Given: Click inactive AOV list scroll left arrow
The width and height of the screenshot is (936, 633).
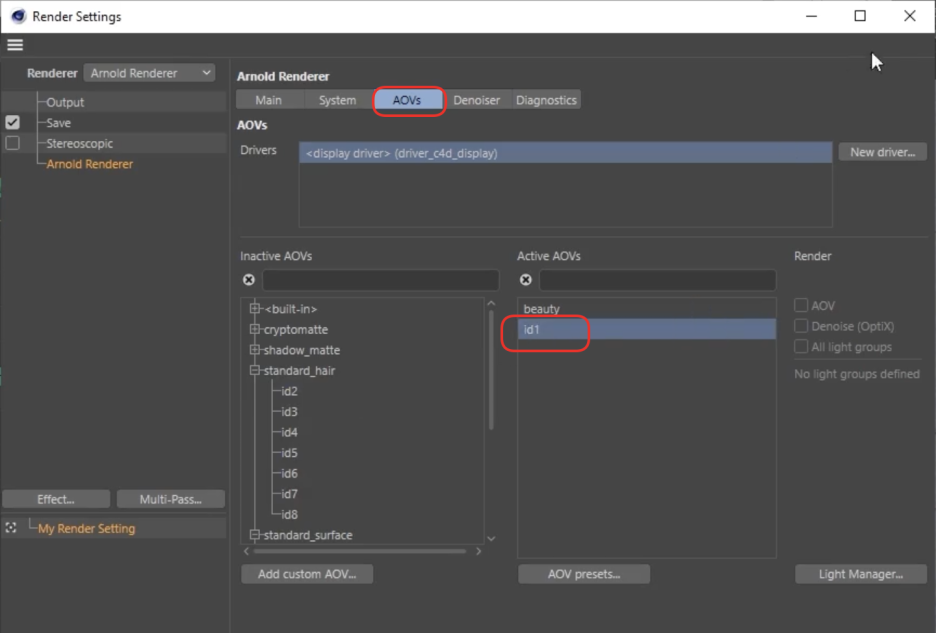Looking at the screenshot, I should click(x=247, y=551).
